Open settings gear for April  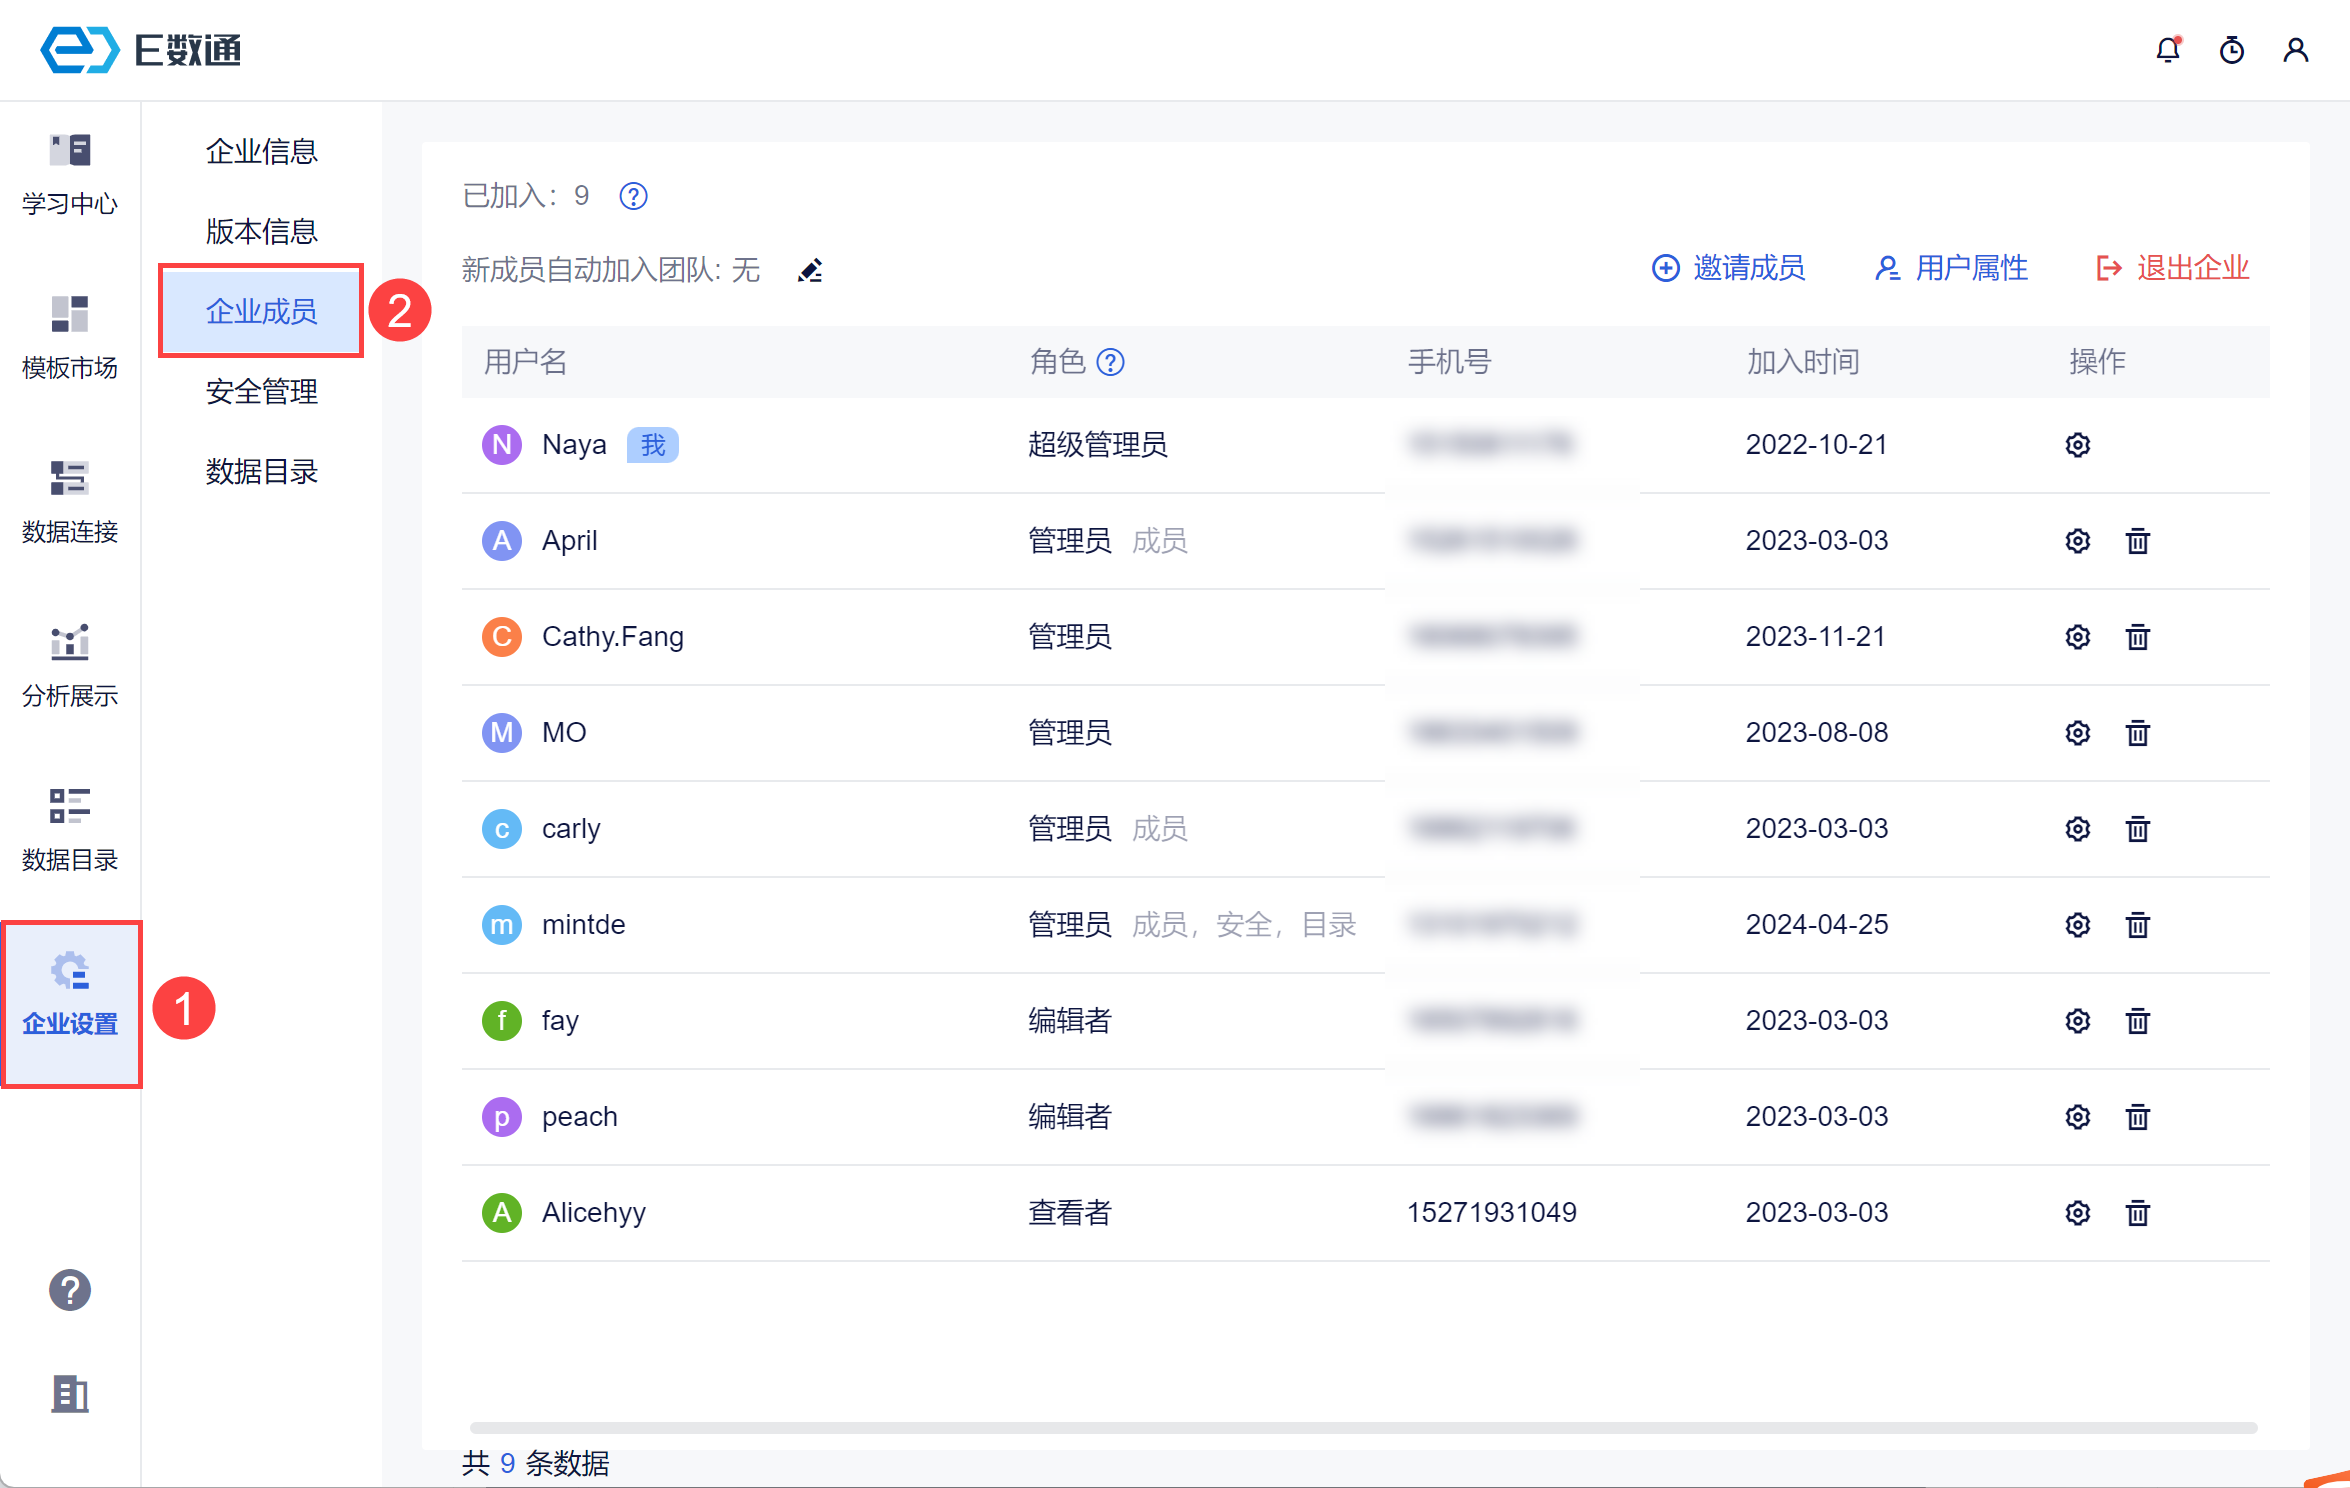tap(2077, 541)
